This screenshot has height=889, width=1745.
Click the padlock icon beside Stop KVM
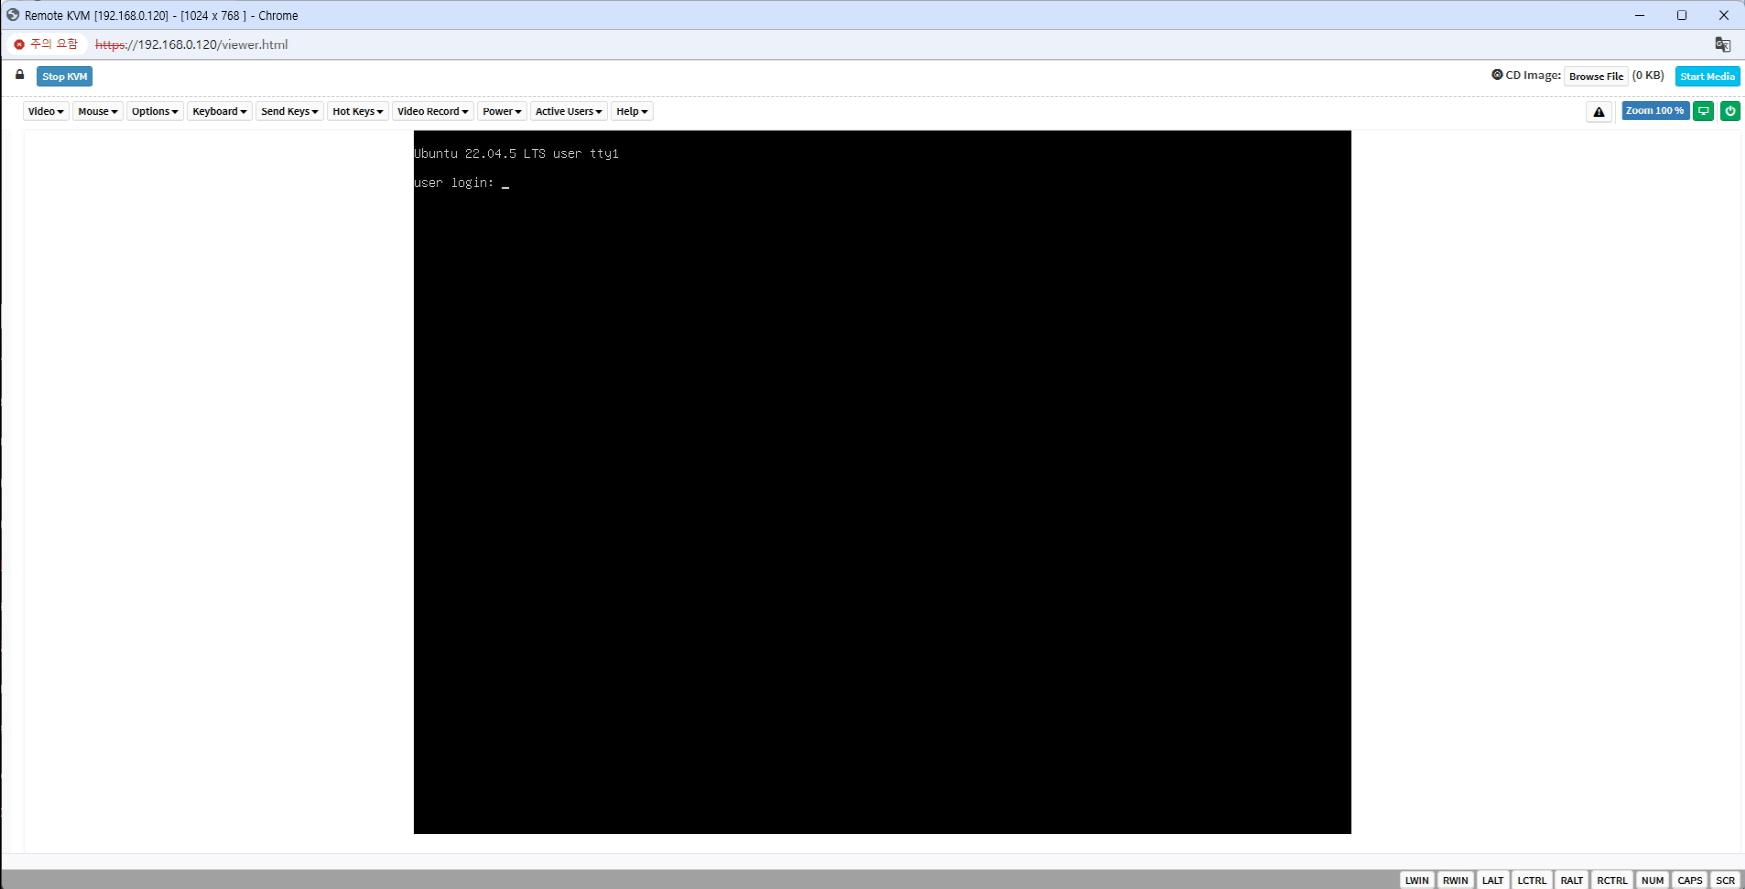point(20,75)
